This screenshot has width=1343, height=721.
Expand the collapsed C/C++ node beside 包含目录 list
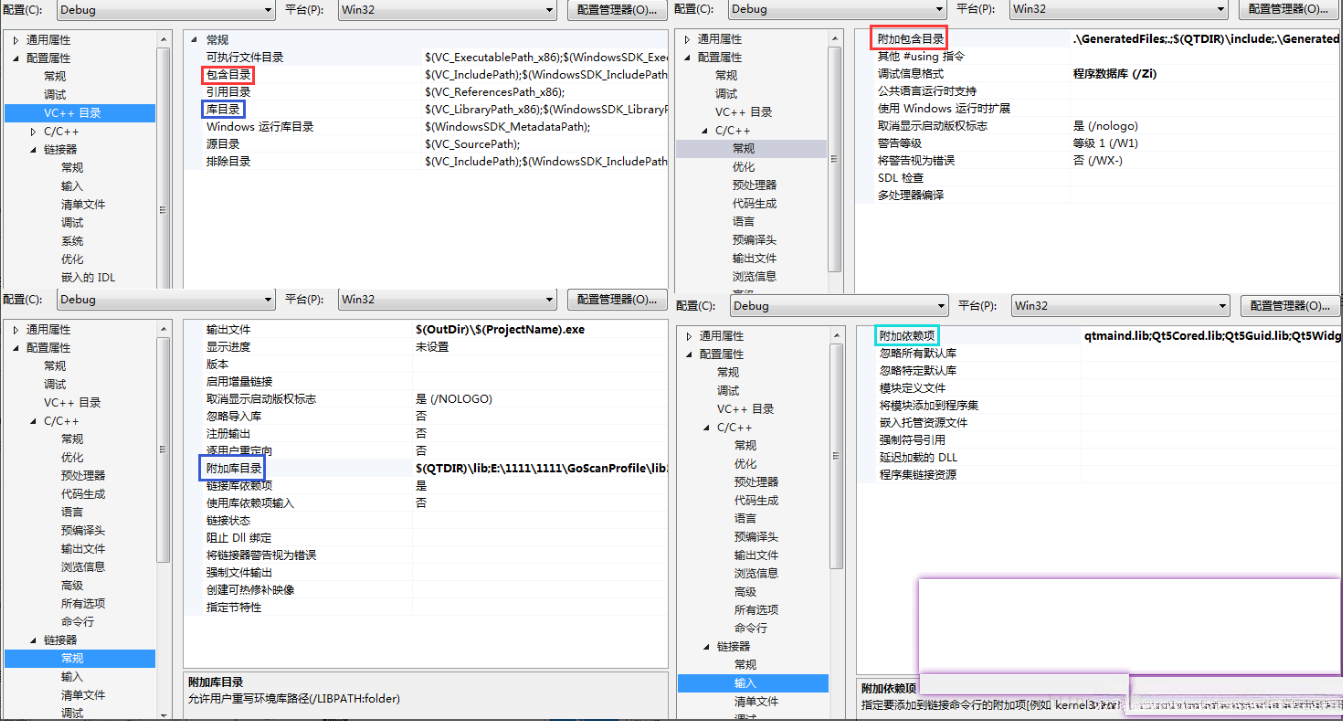coord(33,131)
